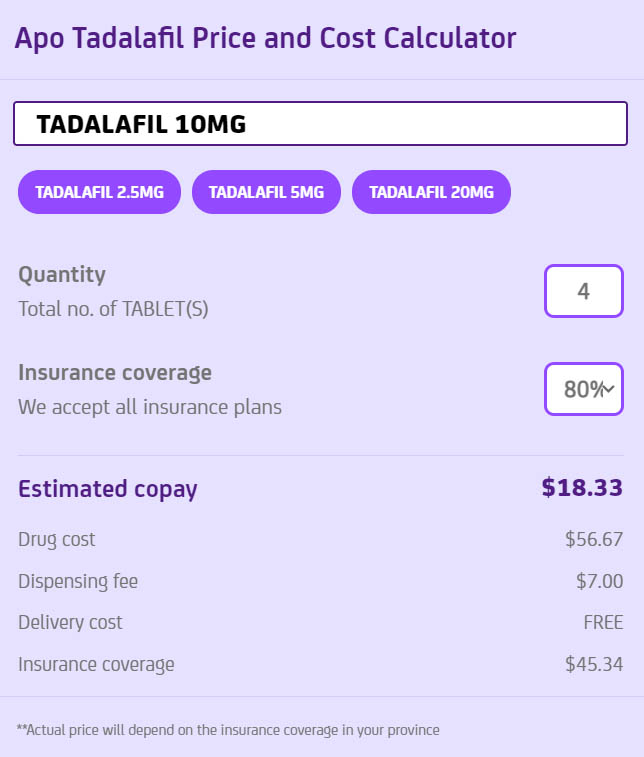Switch to the TADALAFIL 20MG dosage
This screenshot has height=757, width=644.
coord(431,192)
